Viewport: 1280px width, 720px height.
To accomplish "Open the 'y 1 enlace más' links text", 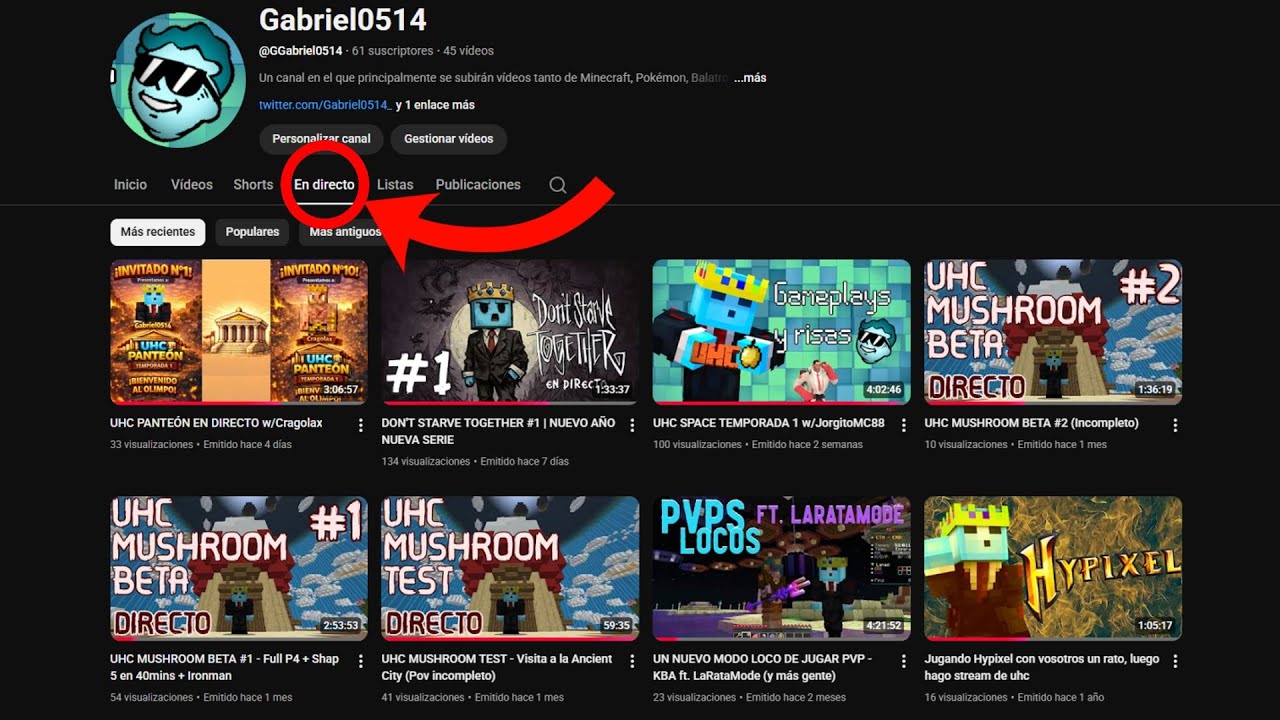I will [x=435, y=105].
